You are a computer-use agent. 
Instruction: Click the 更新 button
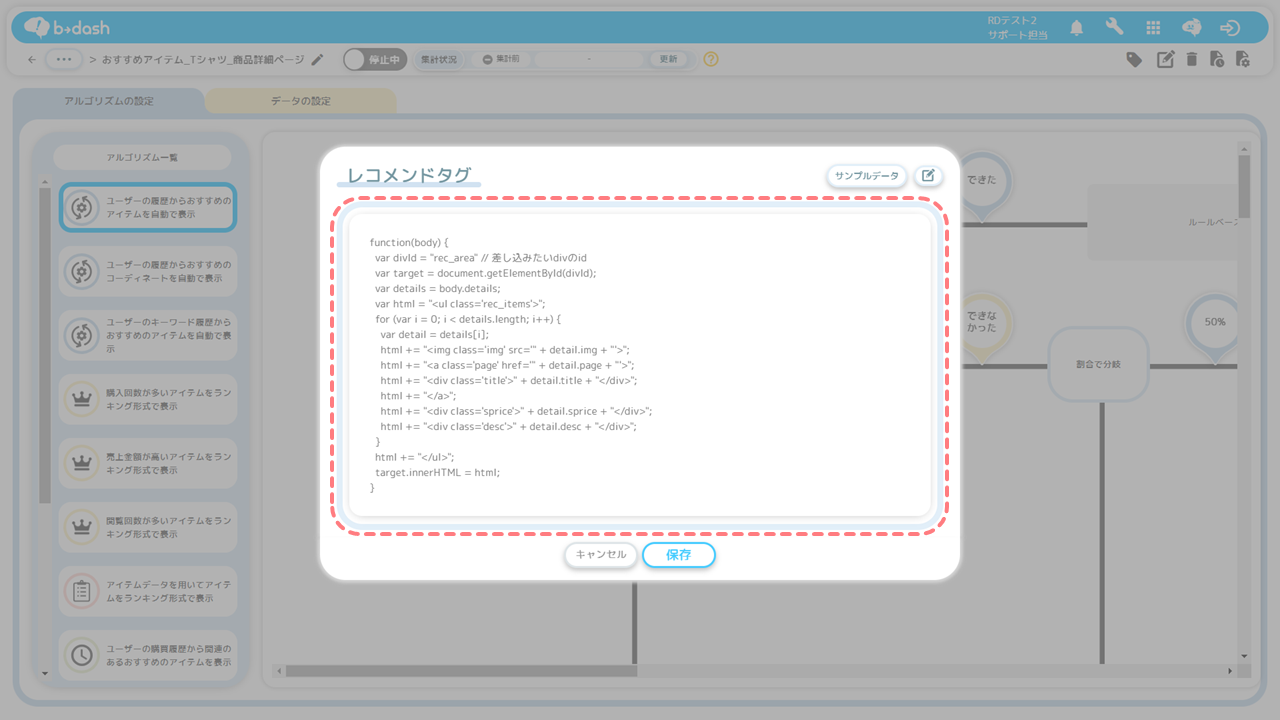(669, 60)
